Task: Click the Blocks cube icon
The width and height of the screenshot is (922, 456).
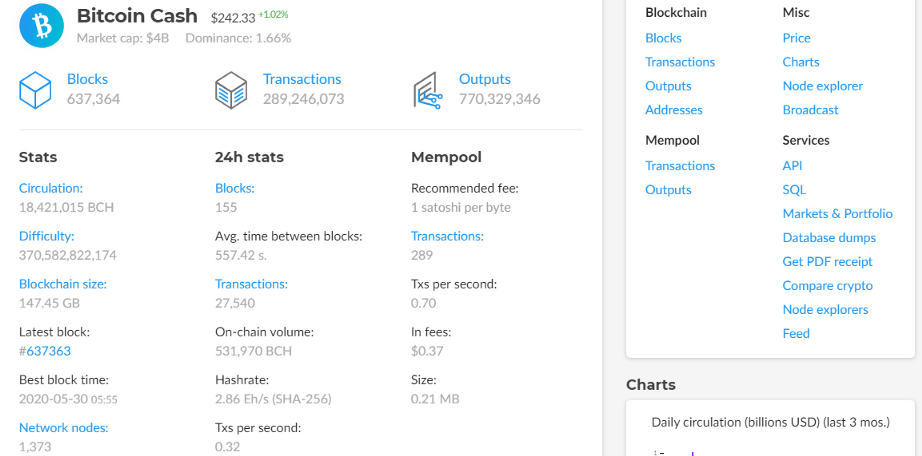Action: (35, 90)
